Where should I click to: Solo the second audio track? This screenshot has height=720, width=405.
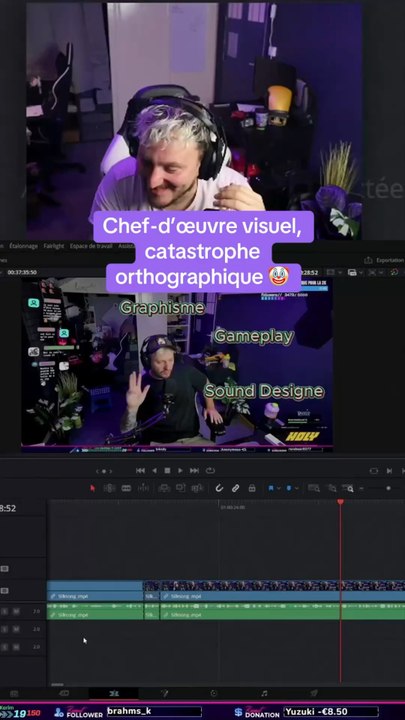point(5,629)
